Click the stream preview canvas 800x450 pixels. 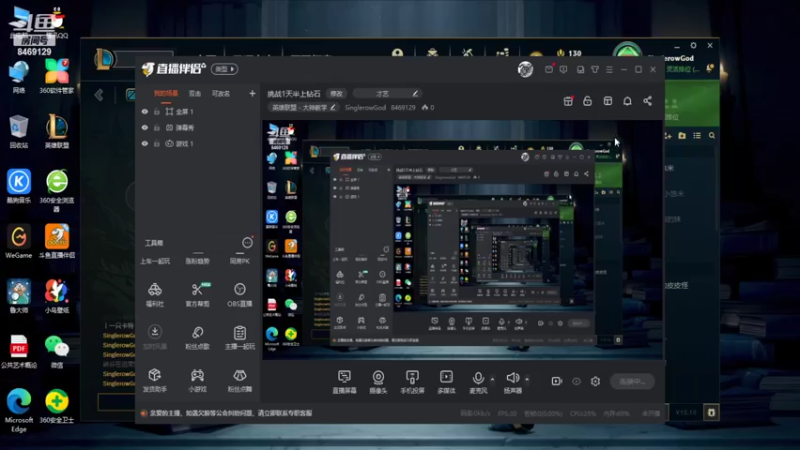point(463,240)
